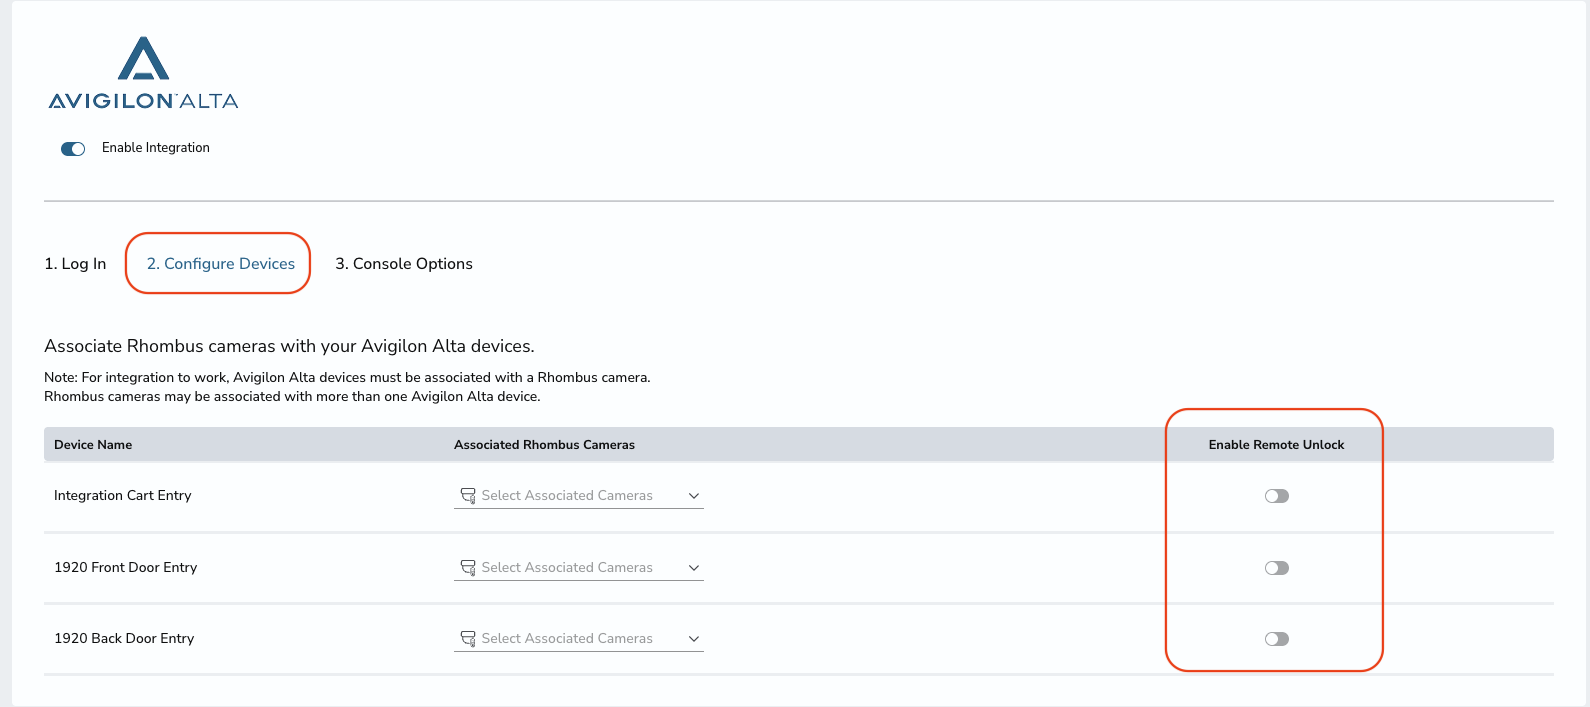Enable remote unlock for Integration Cart Entry
The image size is (1590, 707).
coord(1277,496)
